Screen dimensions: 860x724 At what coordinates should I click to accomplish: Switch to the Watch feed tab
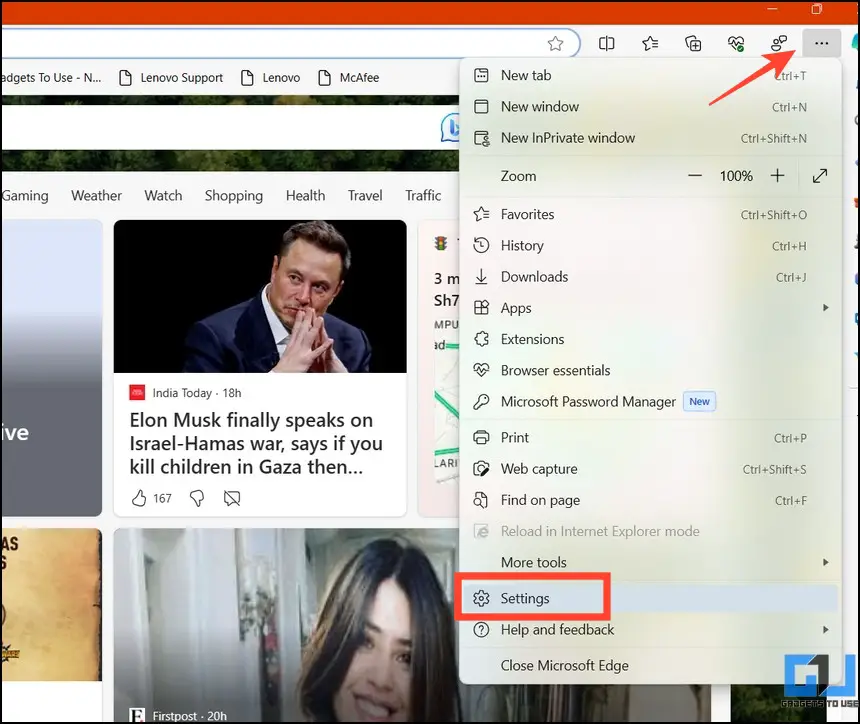pos(163,196)
